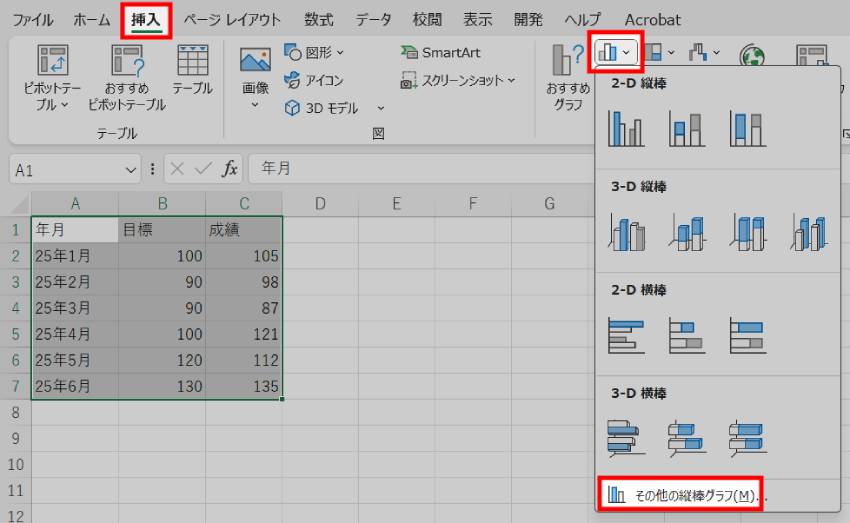850x523 pixels.
Task: Select 2-D 100% stacked column chart
Action: (748, 128)
